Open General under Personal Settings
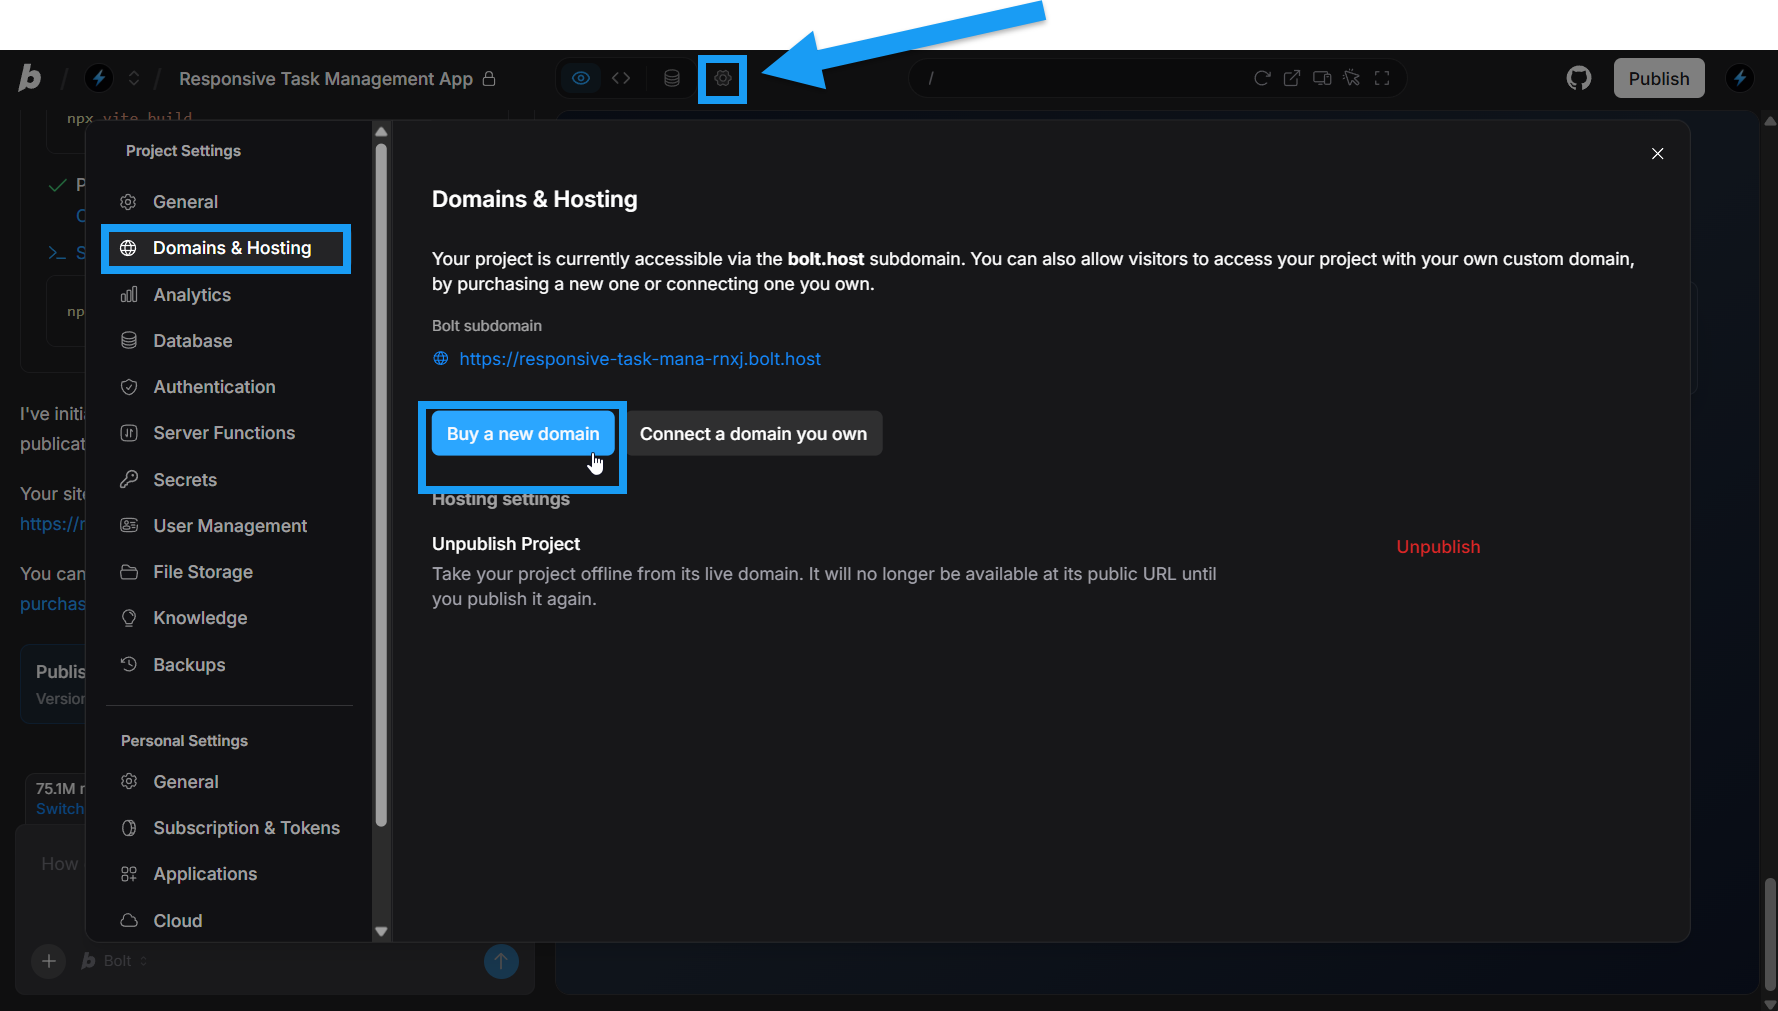The width and height of the screenshot is (1778, 1011). 228,782
